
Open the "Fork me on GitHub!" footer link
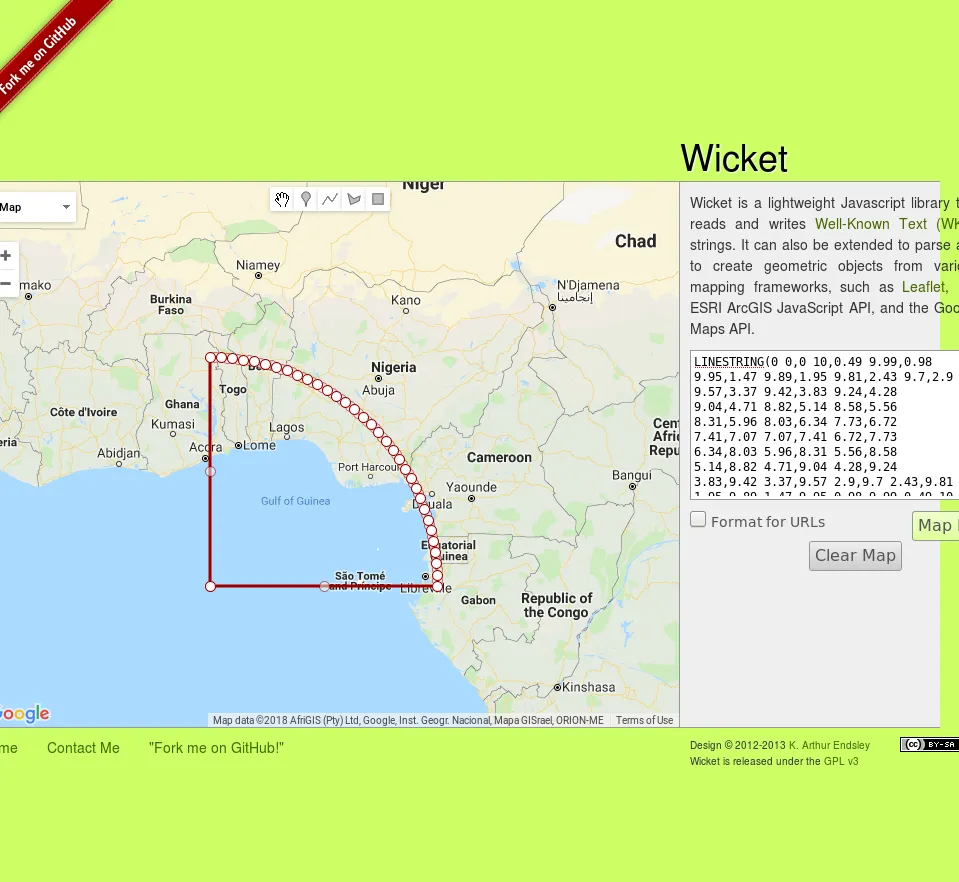tap(217, 748)
